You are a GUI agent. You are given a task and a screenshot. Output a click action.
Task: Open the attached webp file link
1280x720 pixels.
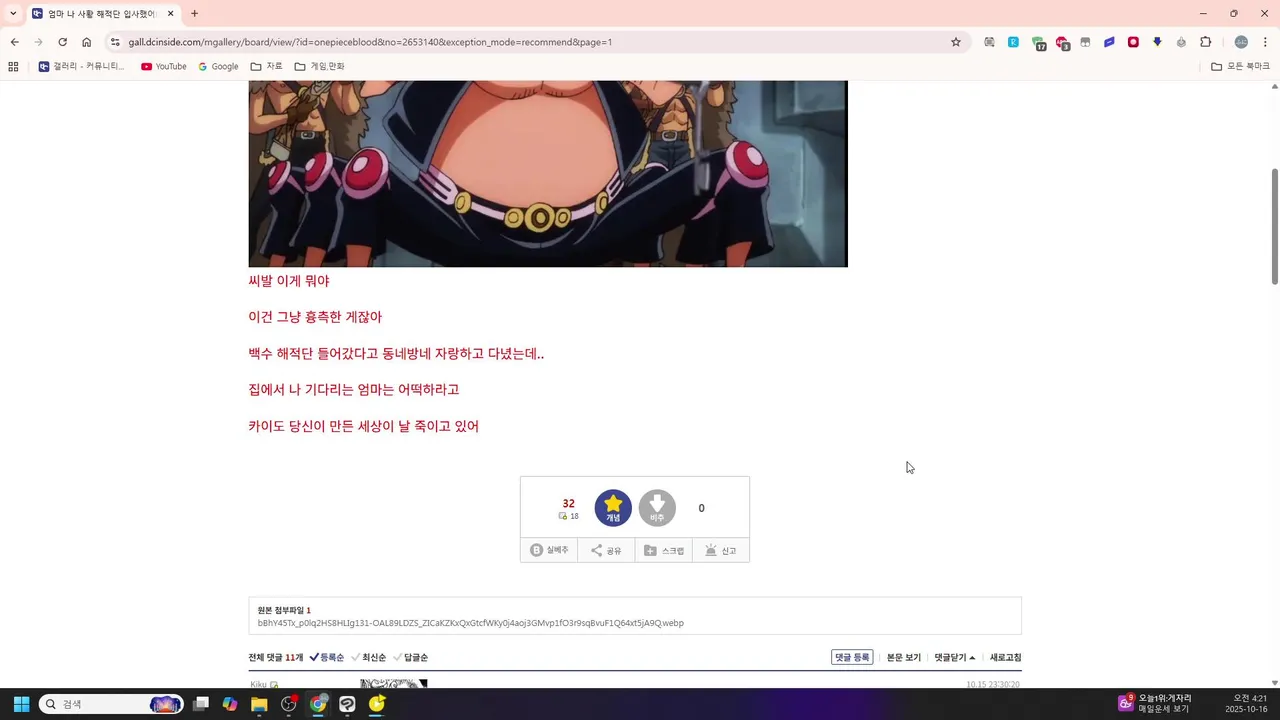471,623
